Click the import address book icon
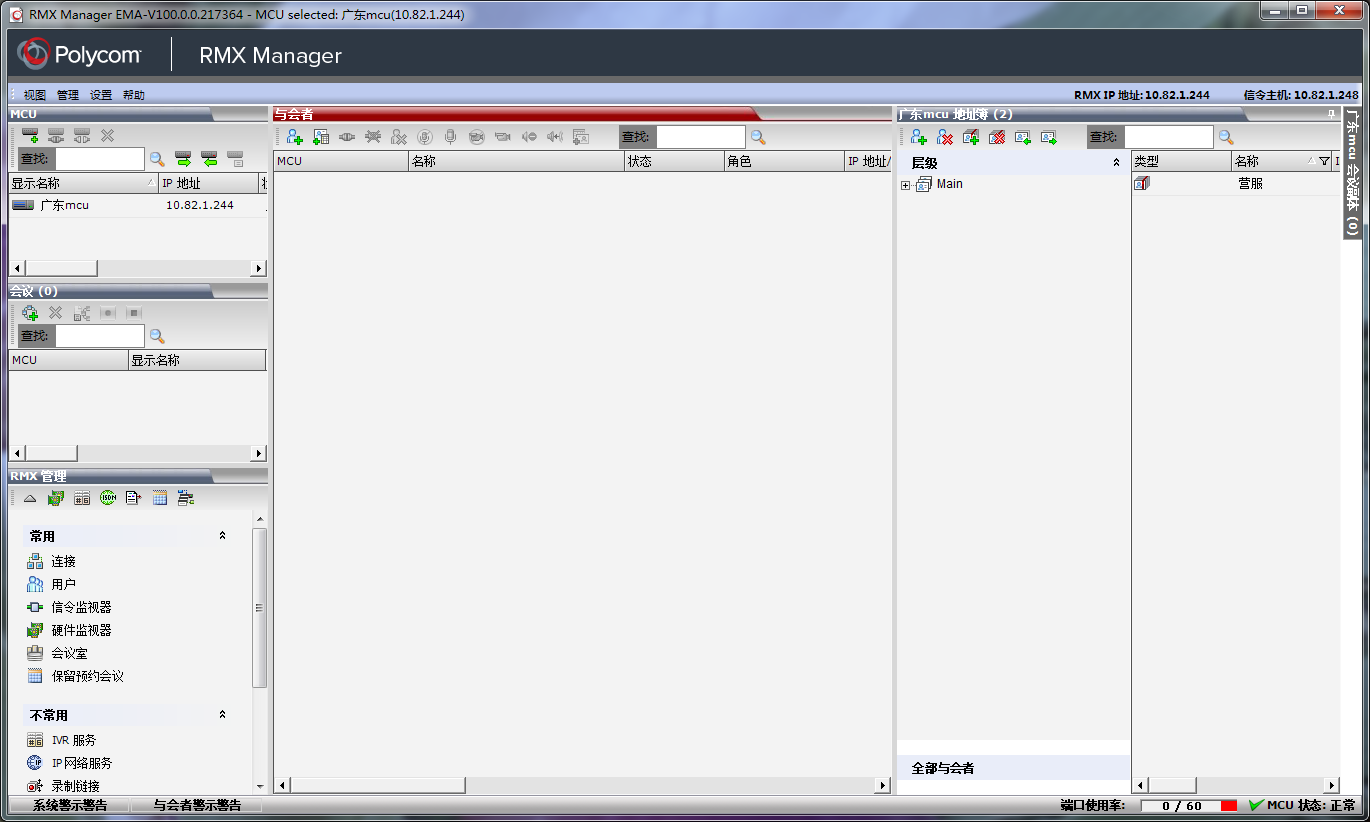 click(1022, 137)
